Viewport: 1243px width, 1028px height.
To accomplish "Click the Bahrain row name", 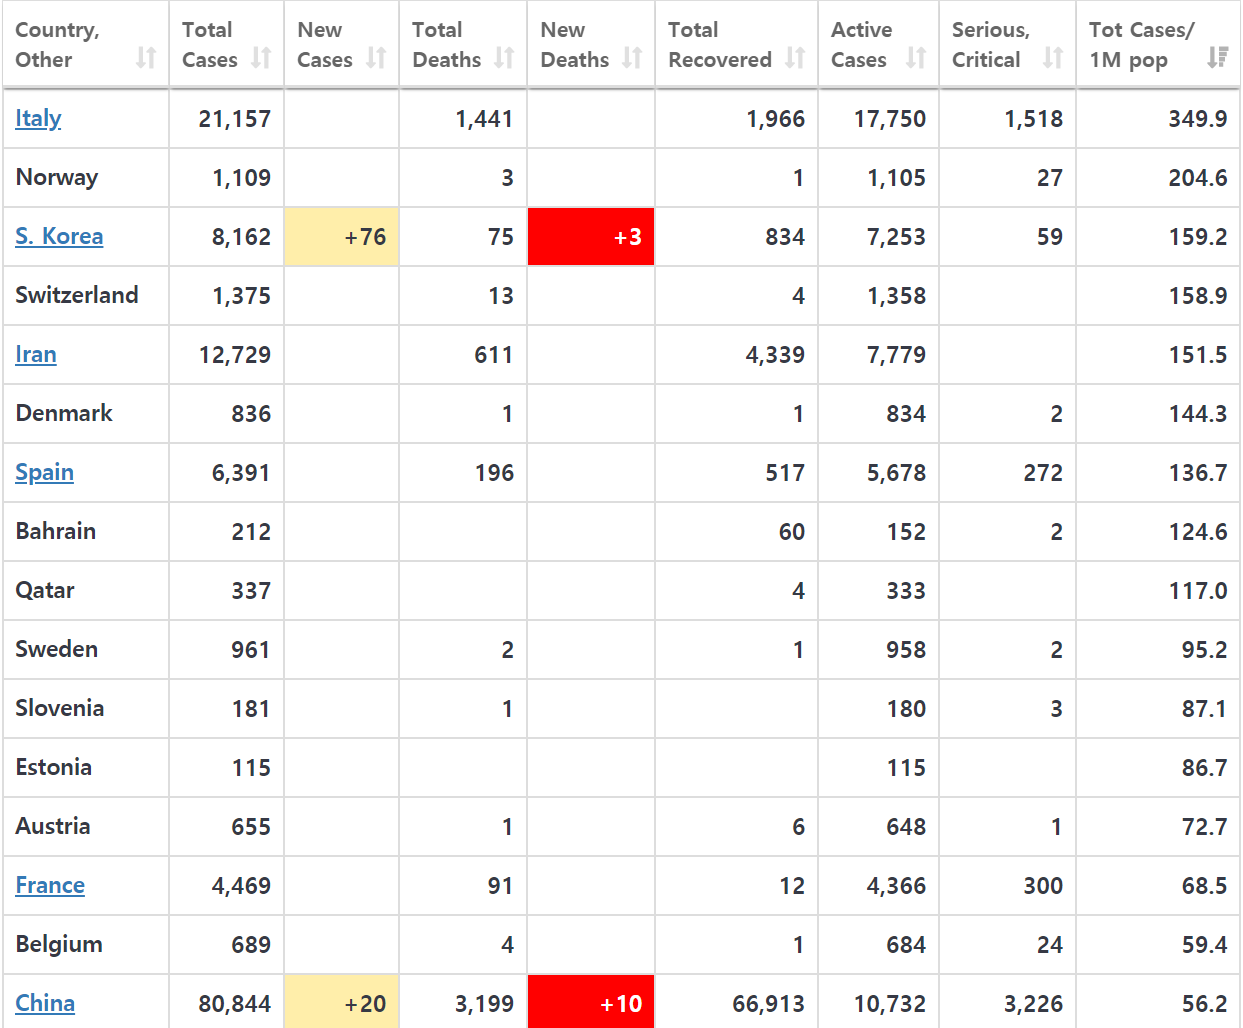I will pos(56,531).
